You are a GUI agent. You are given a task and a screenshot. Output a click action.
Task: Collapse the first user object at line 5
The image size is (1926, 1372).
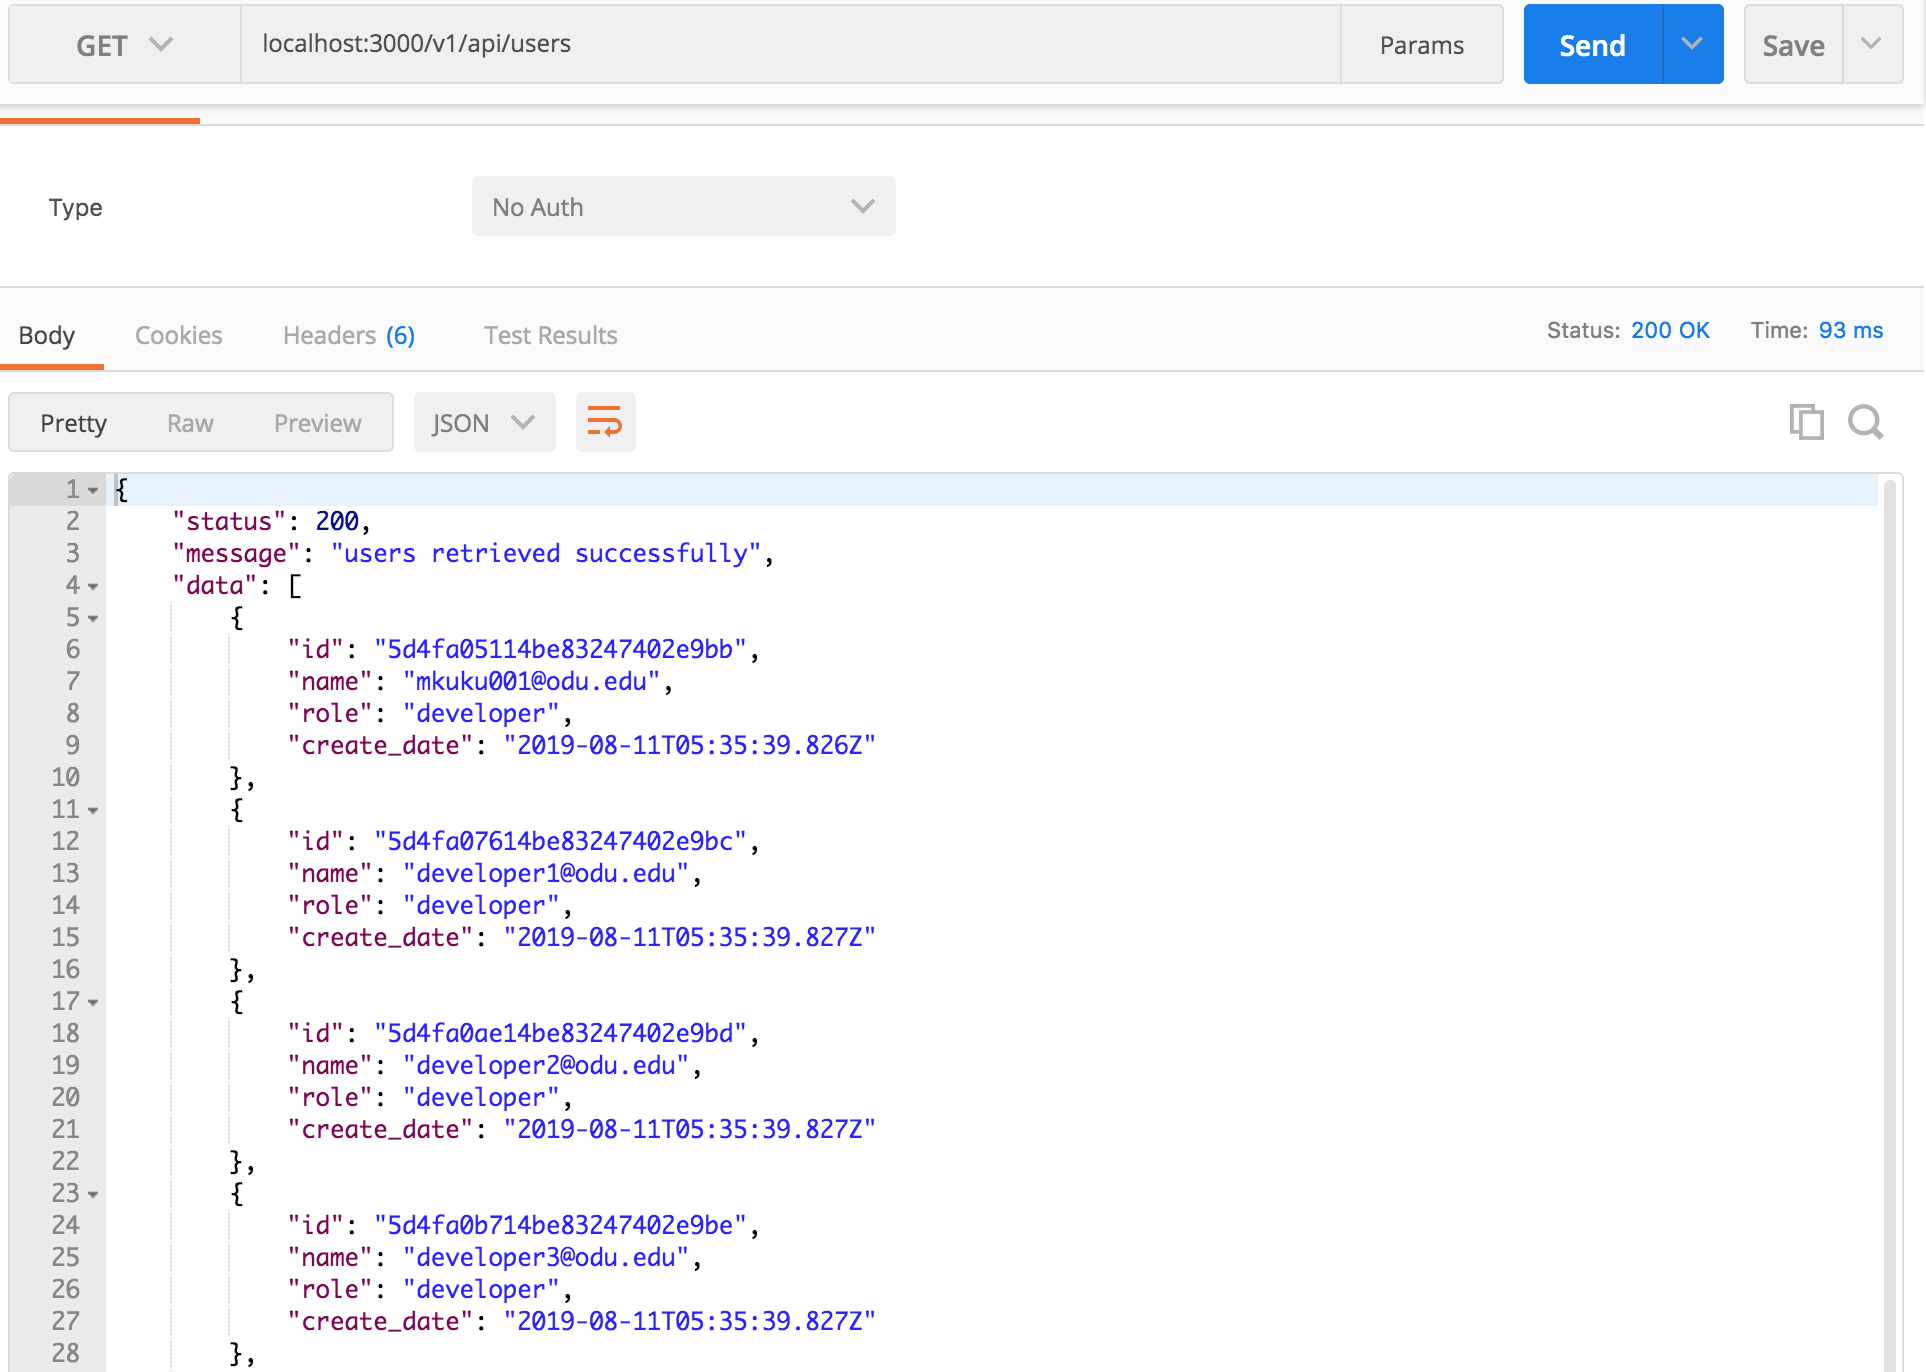click(93, 618)
